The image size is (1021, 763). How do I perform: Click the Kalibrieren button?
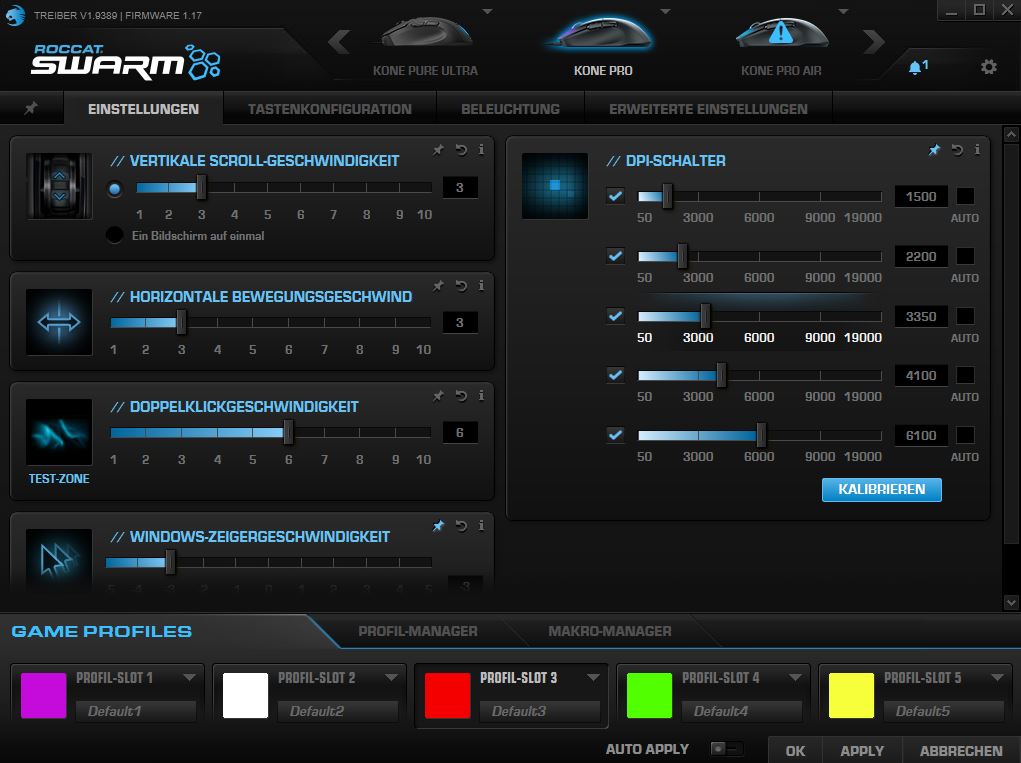pos(882,490)
